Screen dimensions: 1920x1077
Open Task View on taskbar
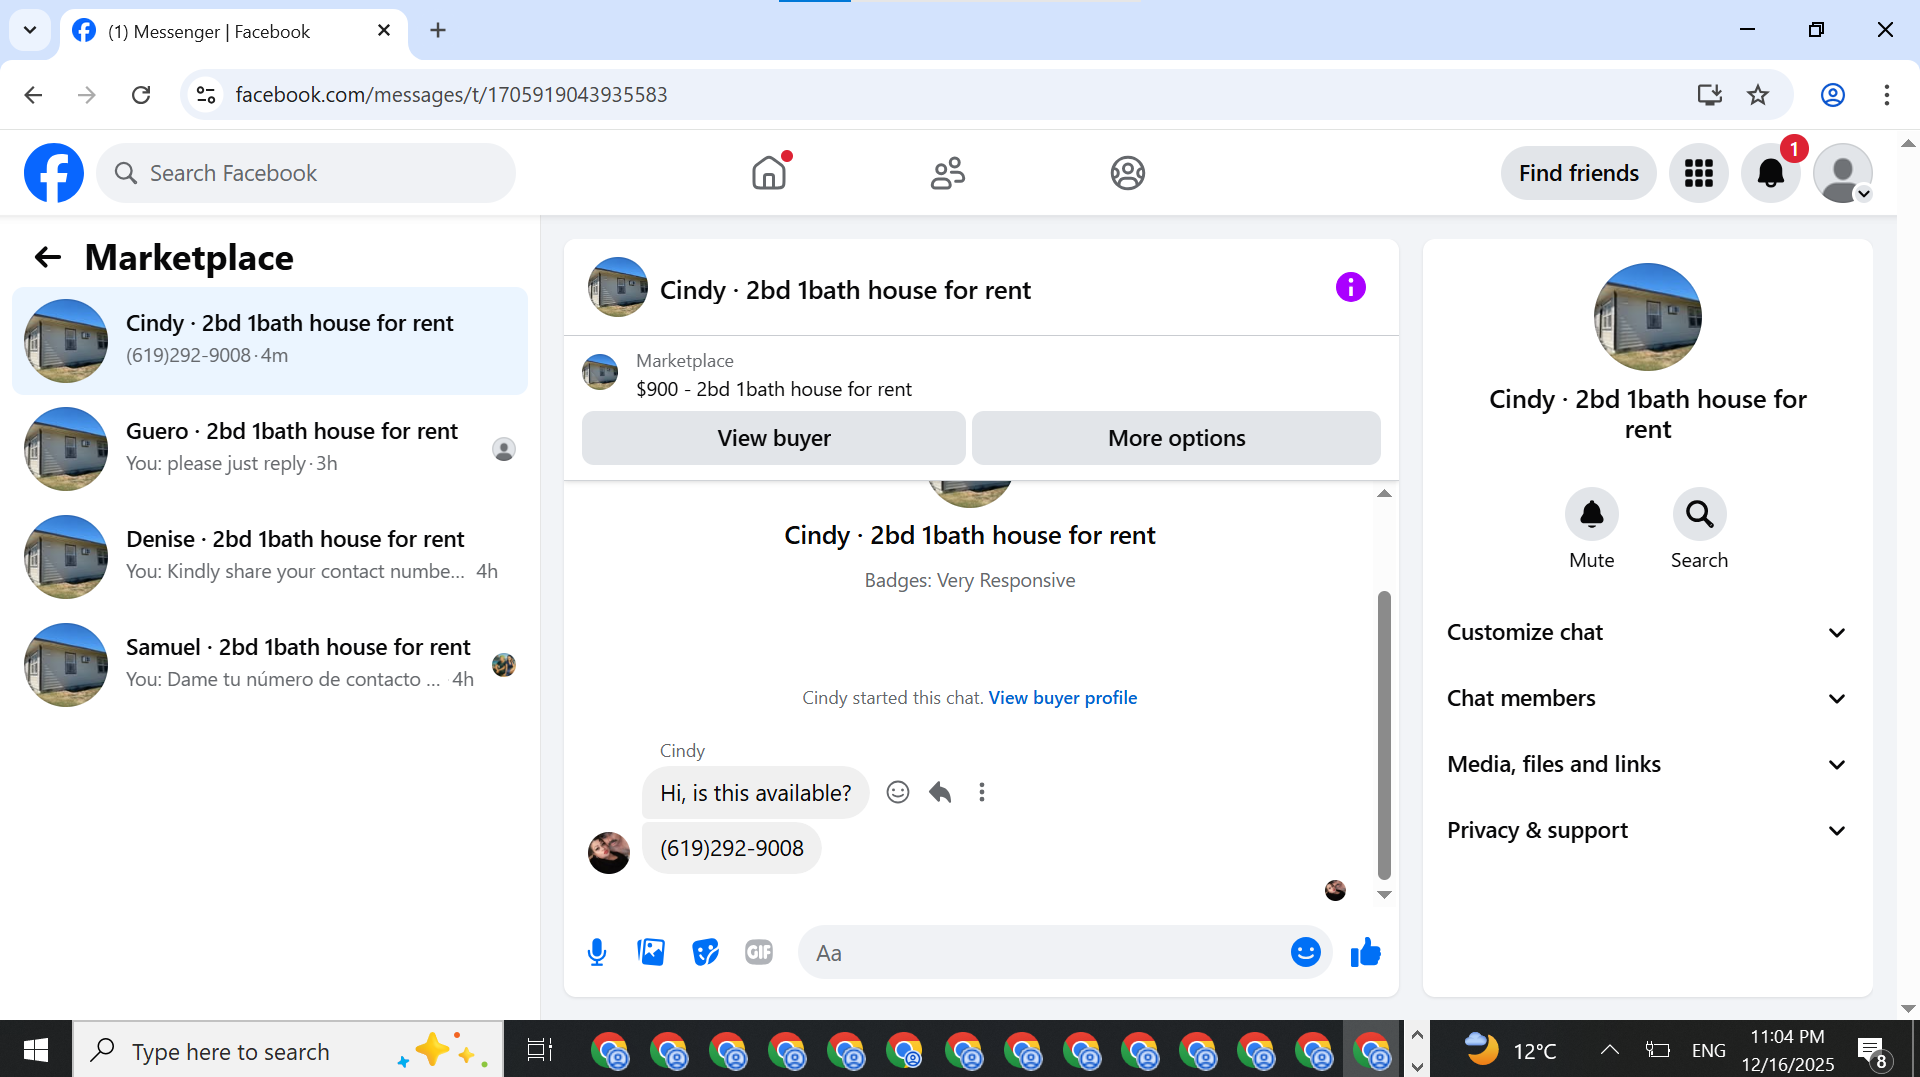click(539, 1050)
